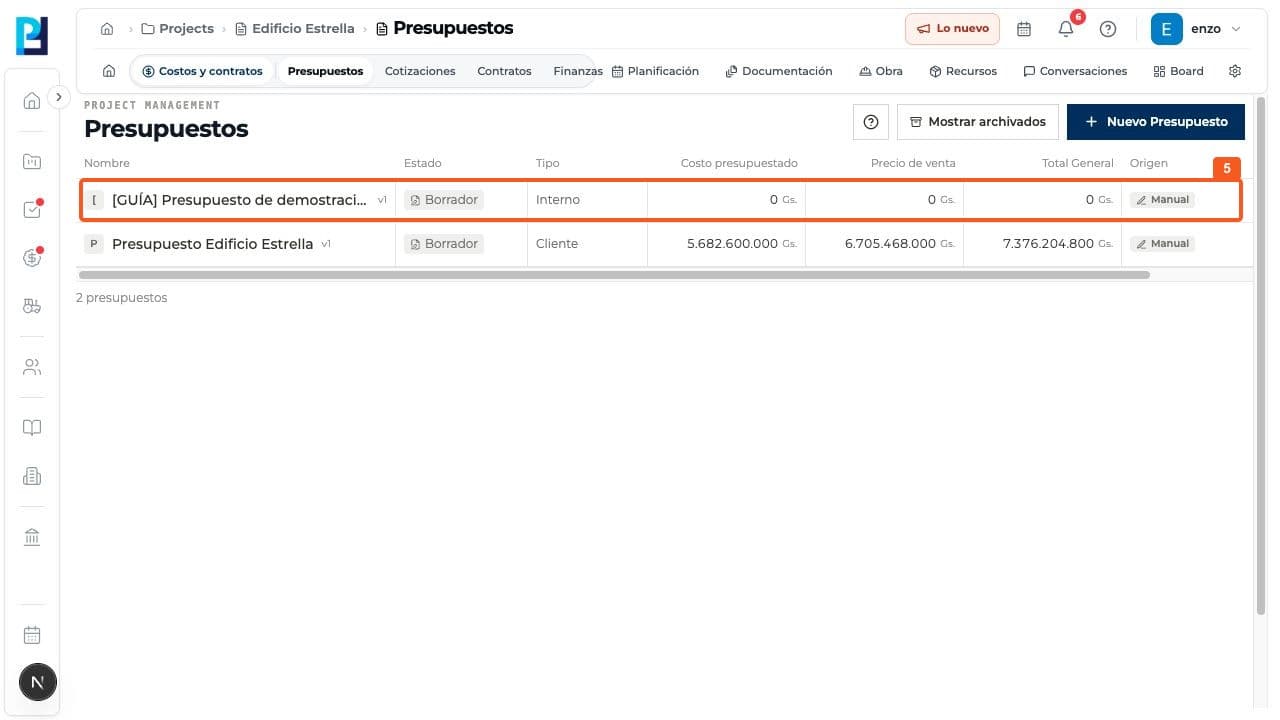Open the bank institution icon in sidebar
This screenshot has width=1280, height=720.
pyautogui.click(x=32, y=538)
